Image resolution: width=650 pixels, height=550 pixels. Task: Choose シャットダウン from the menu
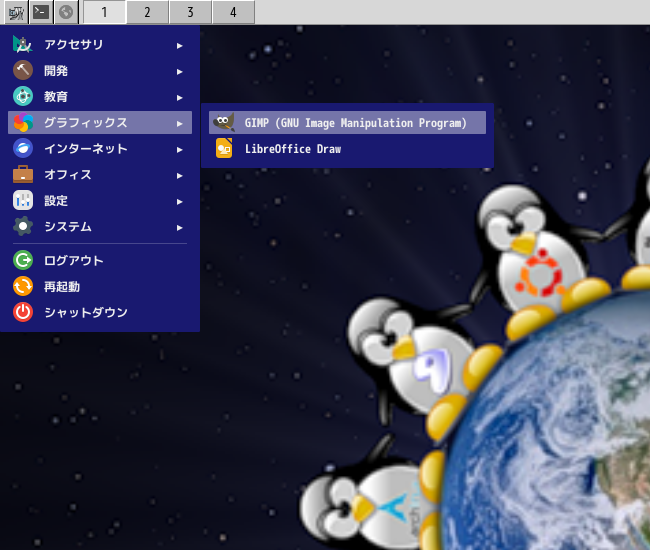click(x=100, y=312)
